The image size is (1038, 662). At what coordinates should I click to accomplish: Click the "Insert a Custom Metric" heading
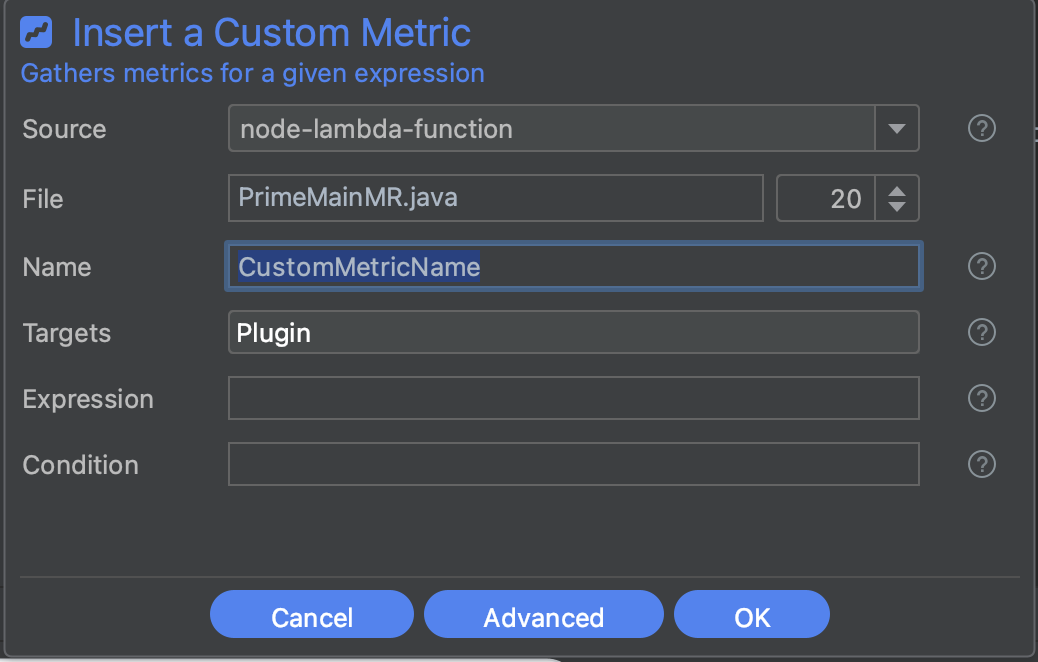coord(271,34)
